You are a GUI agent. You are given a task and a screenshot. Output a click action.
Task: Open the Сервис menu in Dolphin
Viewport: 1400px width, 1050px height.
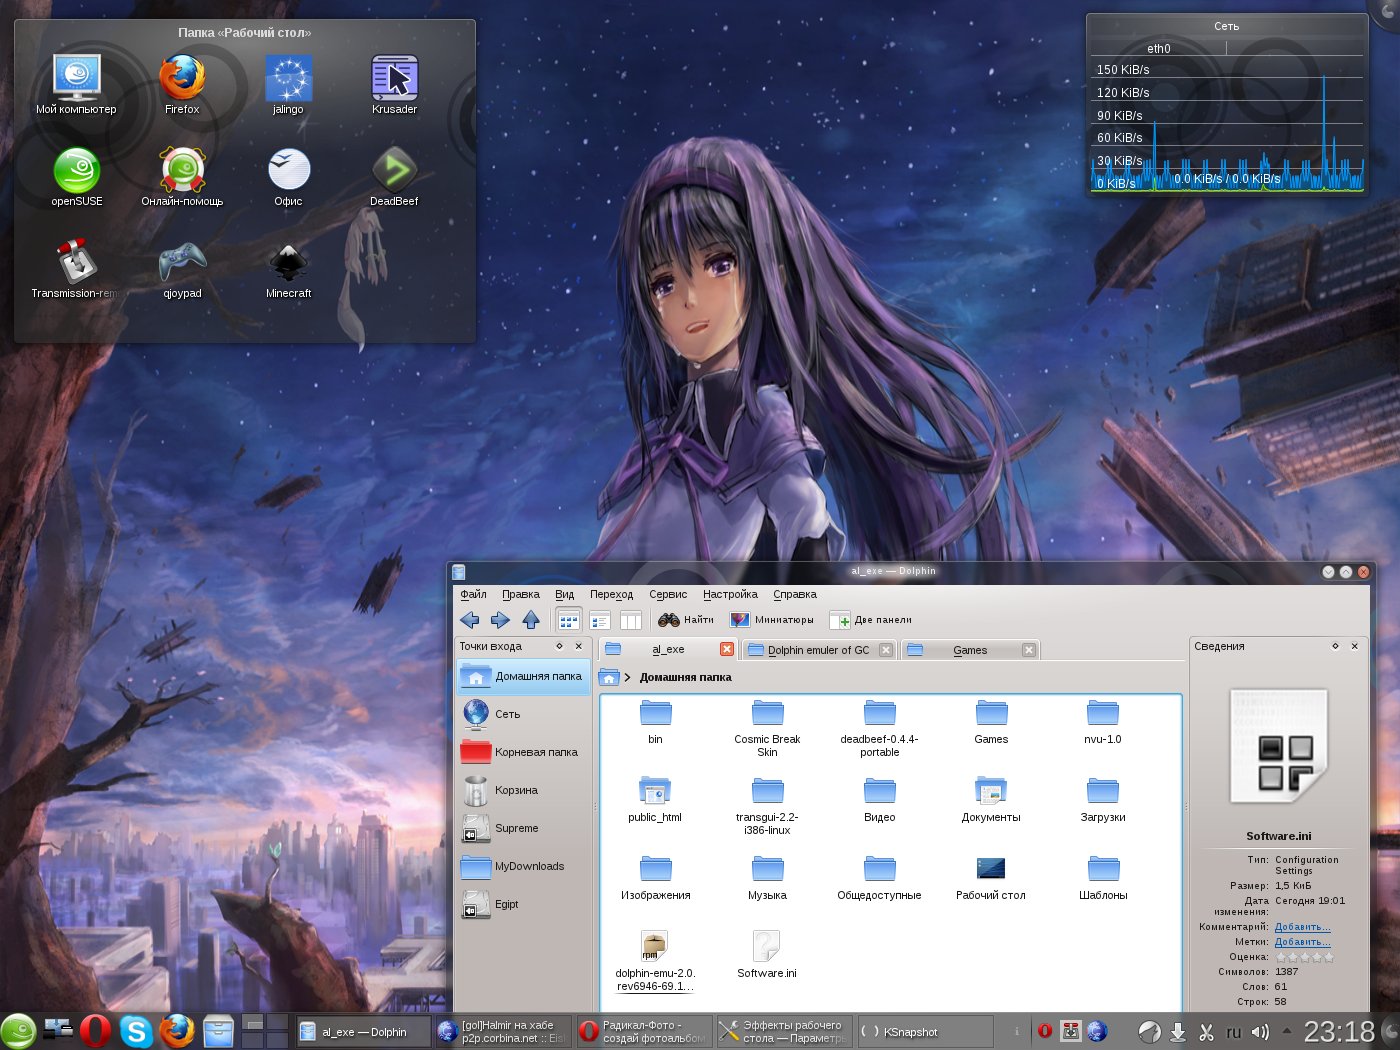pos(668,594)
